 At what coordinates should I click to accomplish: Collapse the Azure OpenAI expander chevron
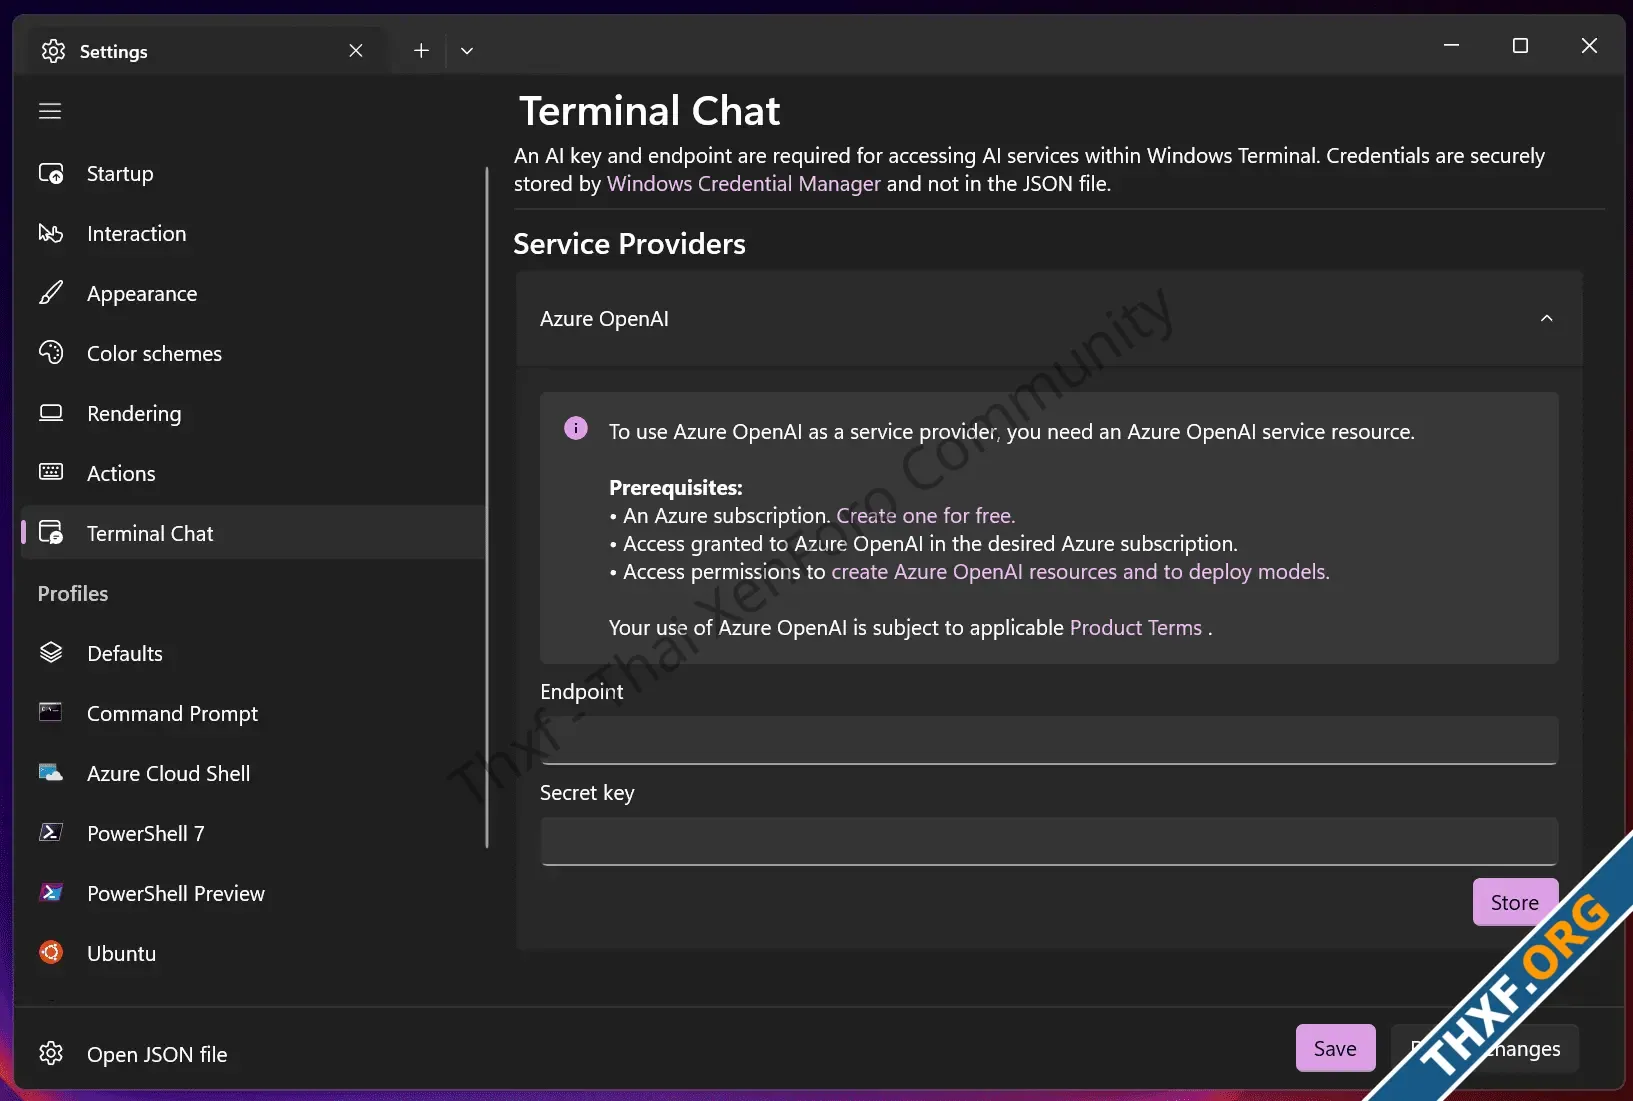(1546, 318)
